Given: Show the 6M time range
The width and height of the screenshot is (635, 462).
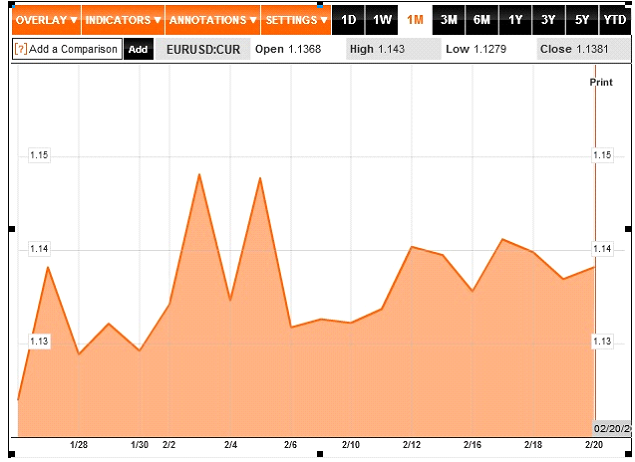Looking at the screenshot, I should (482, 19).
